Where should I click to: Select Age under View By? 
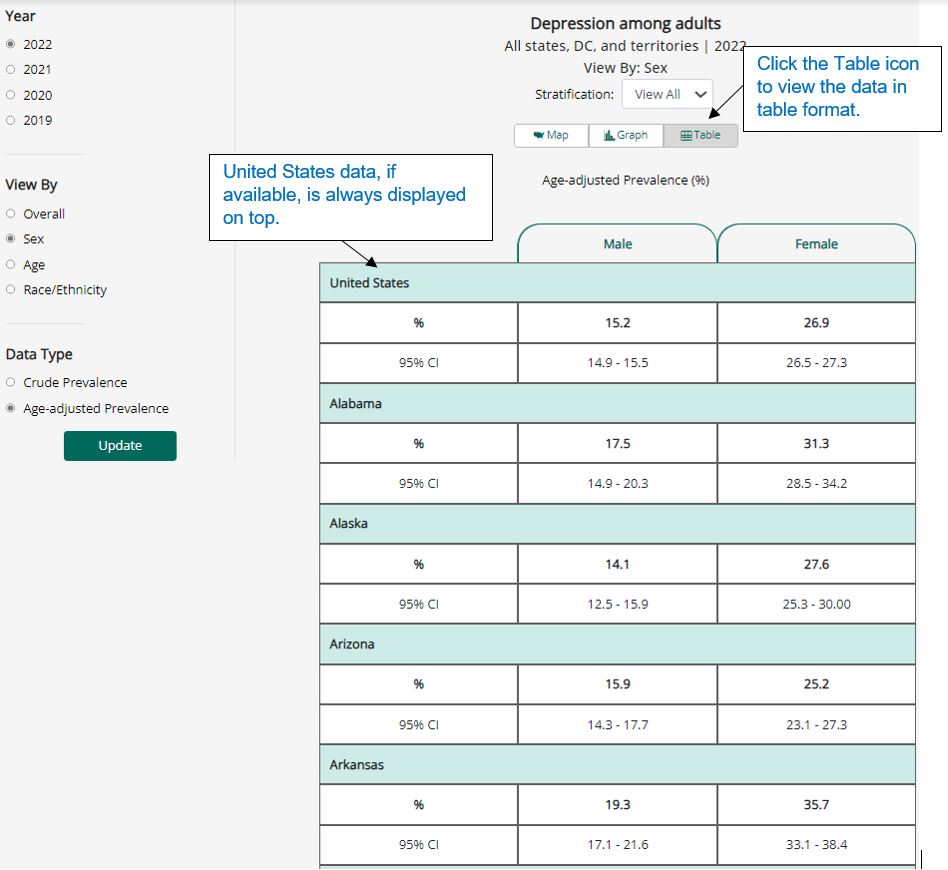(x=10, y=264)
